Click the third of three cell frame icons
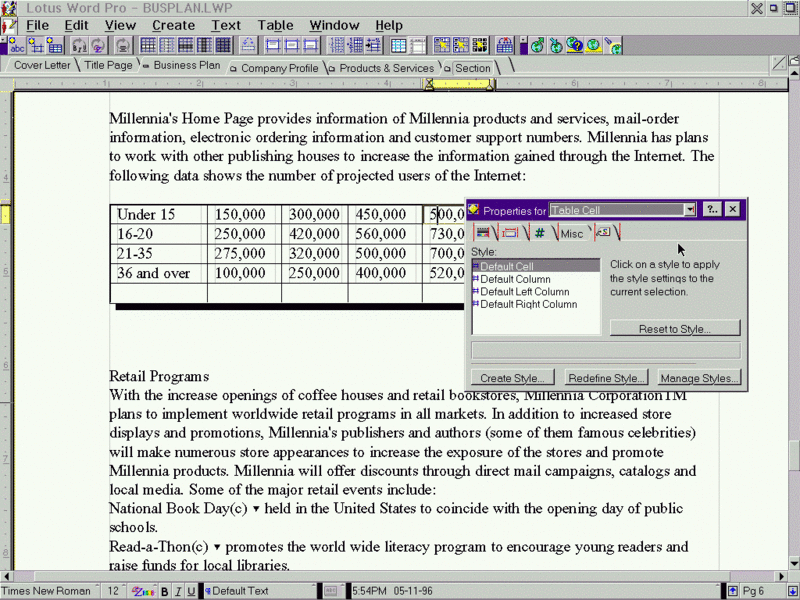Image resolution: width=800 pixels, height=600 pixels. coord(311,46)
